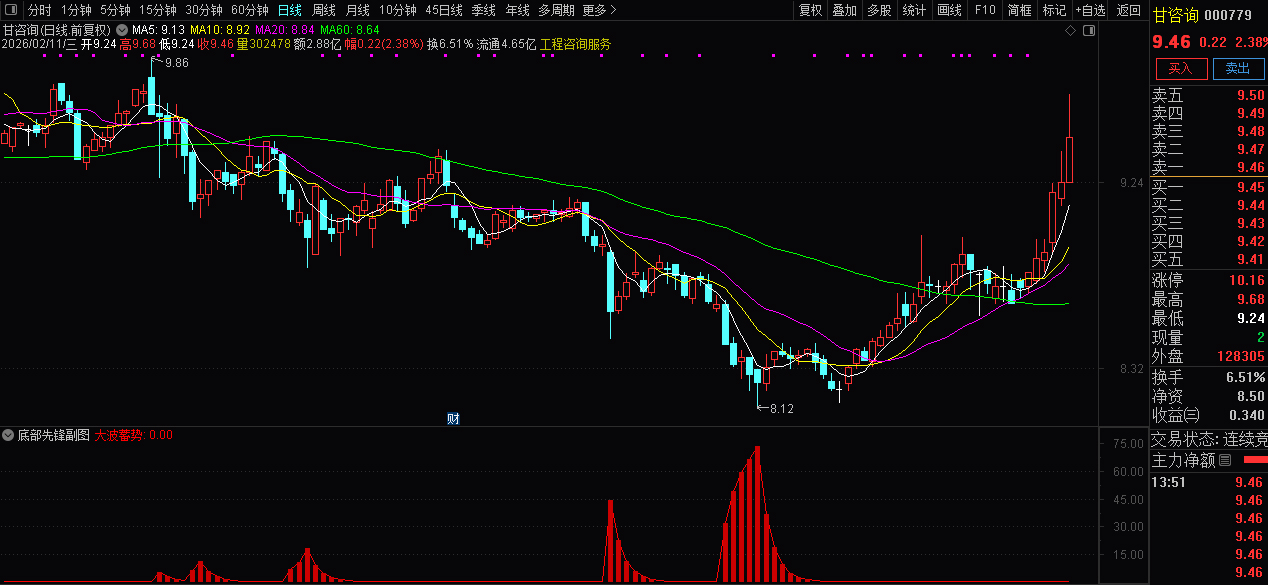This screenshot has width=1268, height=585.
Task: Click the 交易状态 trading status row
Action: coord(1209,439)
